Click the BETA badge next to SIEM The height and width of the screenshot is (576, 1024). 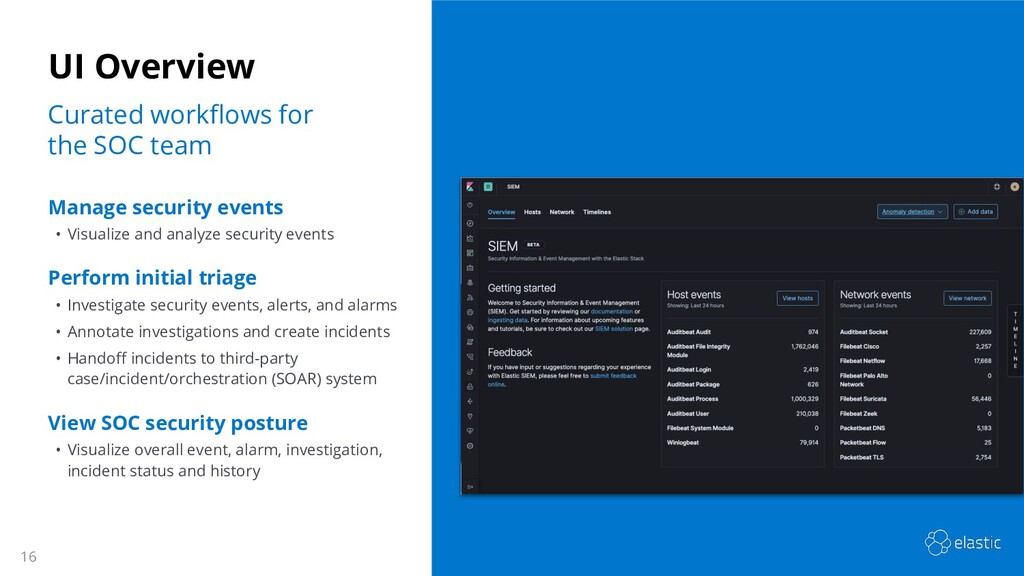coord(534,245)
